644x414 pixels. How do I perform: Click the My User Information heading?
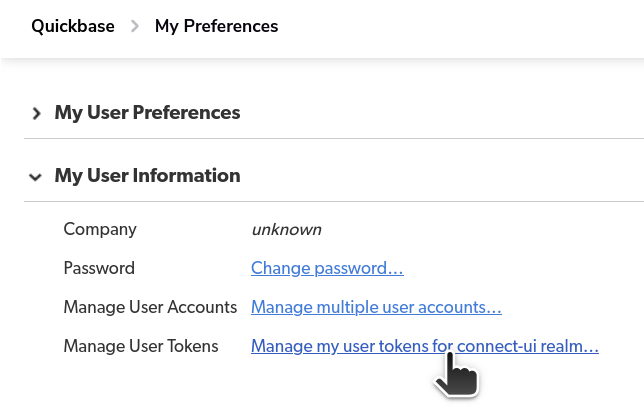(x=147, y=175)
